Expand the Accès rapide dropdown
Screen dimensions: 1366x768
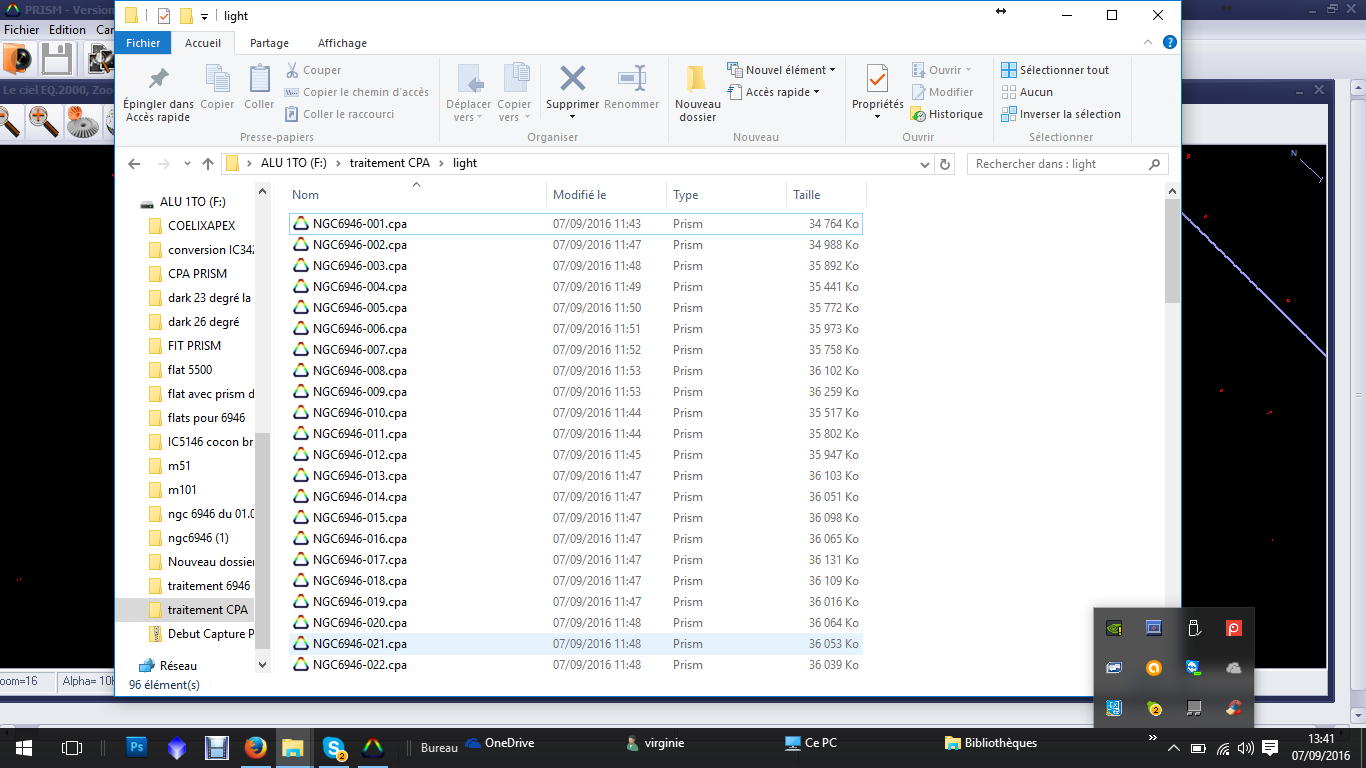[x=773, y=92]
